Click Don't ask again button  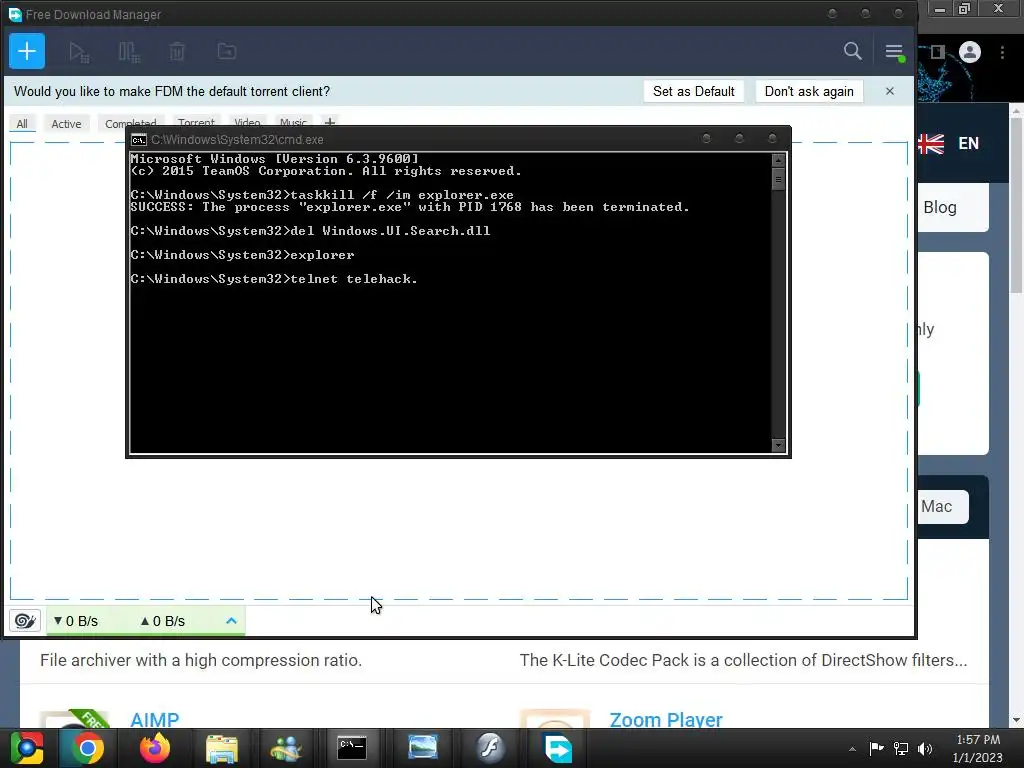tap(809, 91)
